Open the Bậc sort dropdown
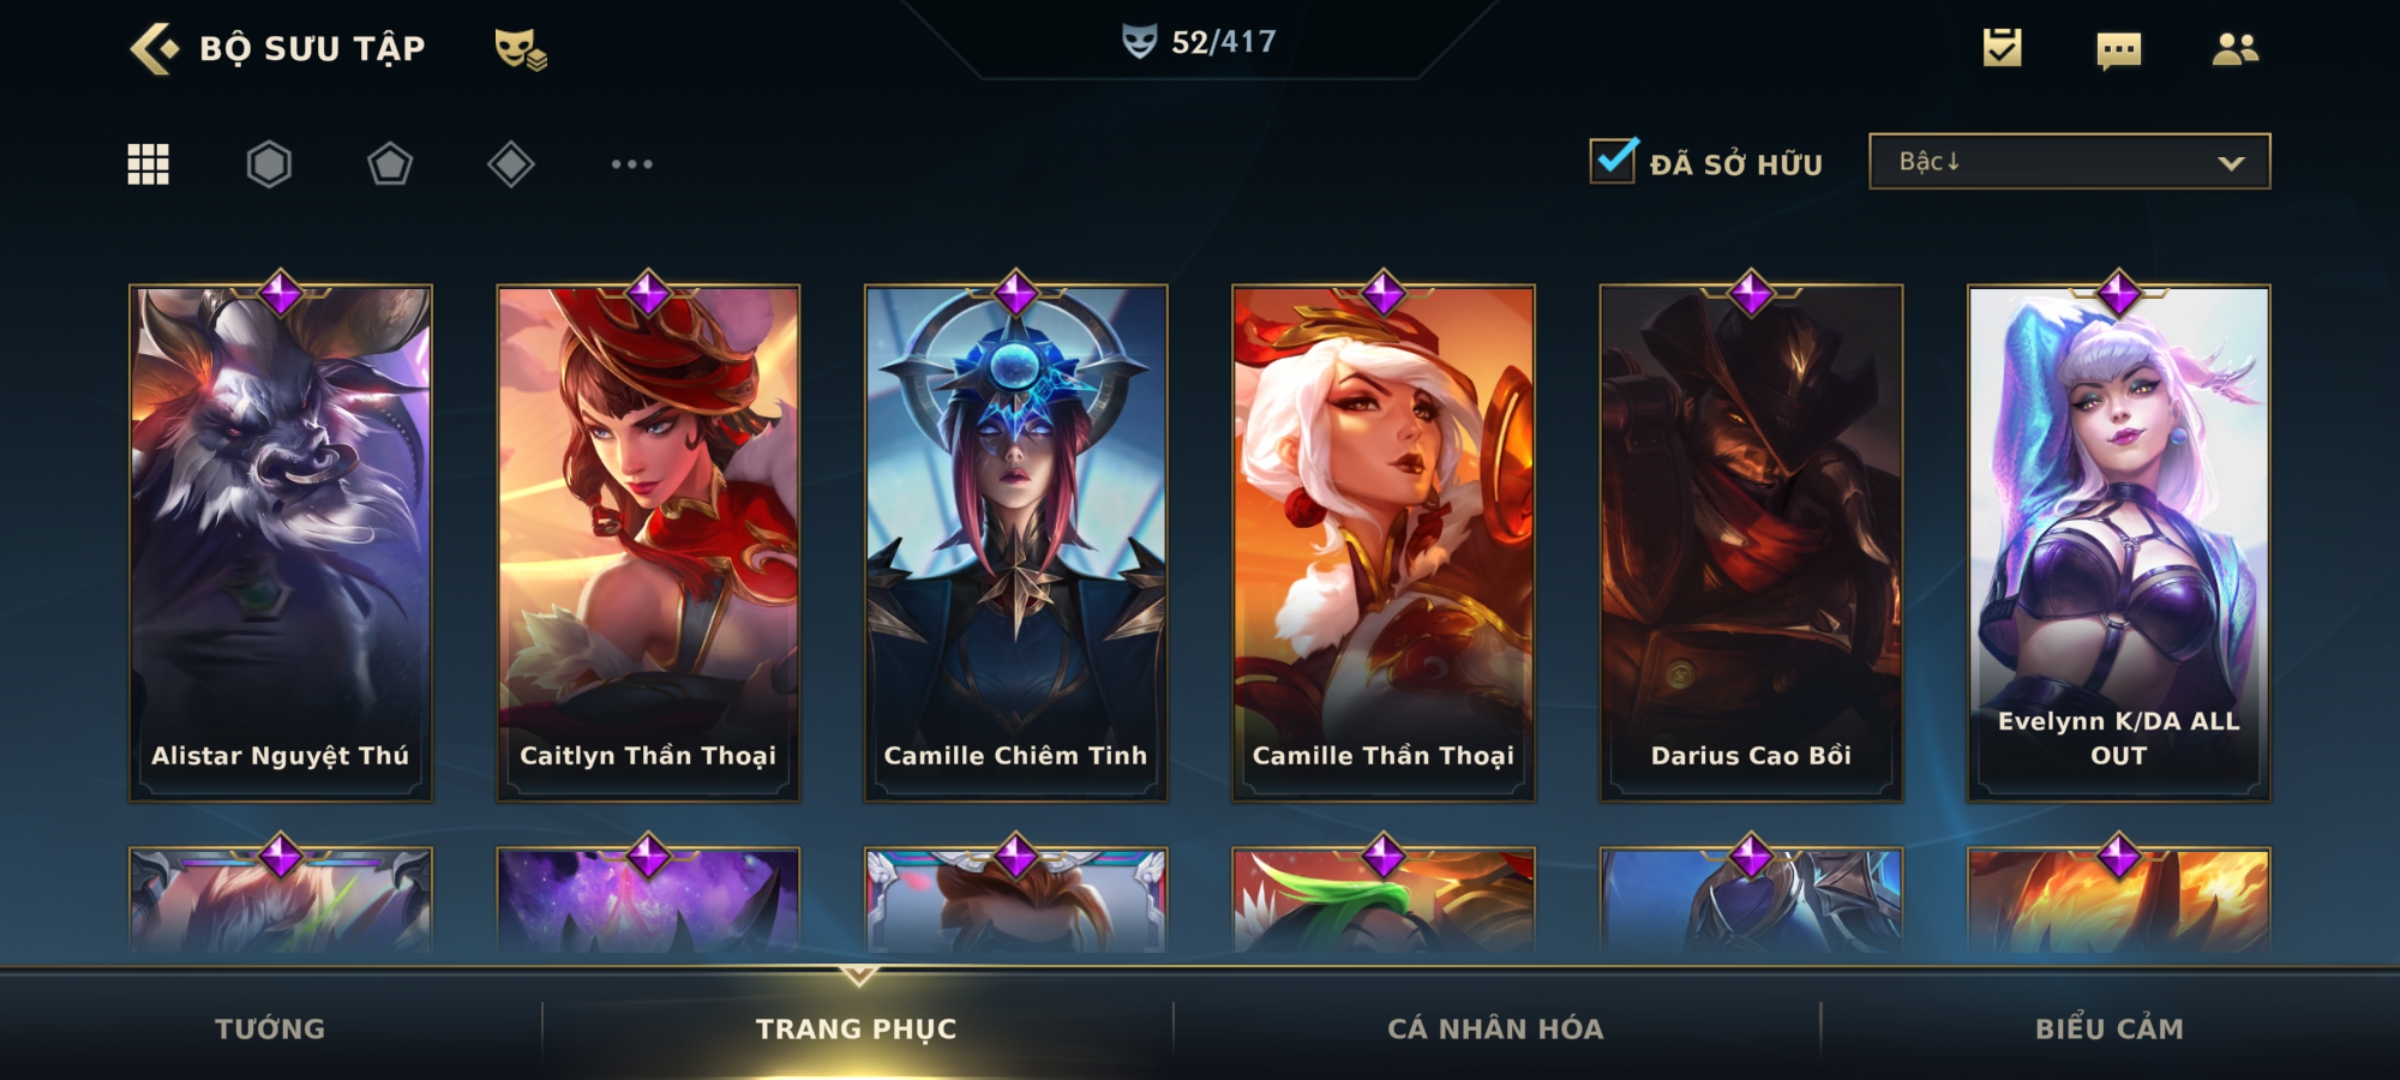The width and height of the screenshot is (2400, 1080). point(2069,161)
